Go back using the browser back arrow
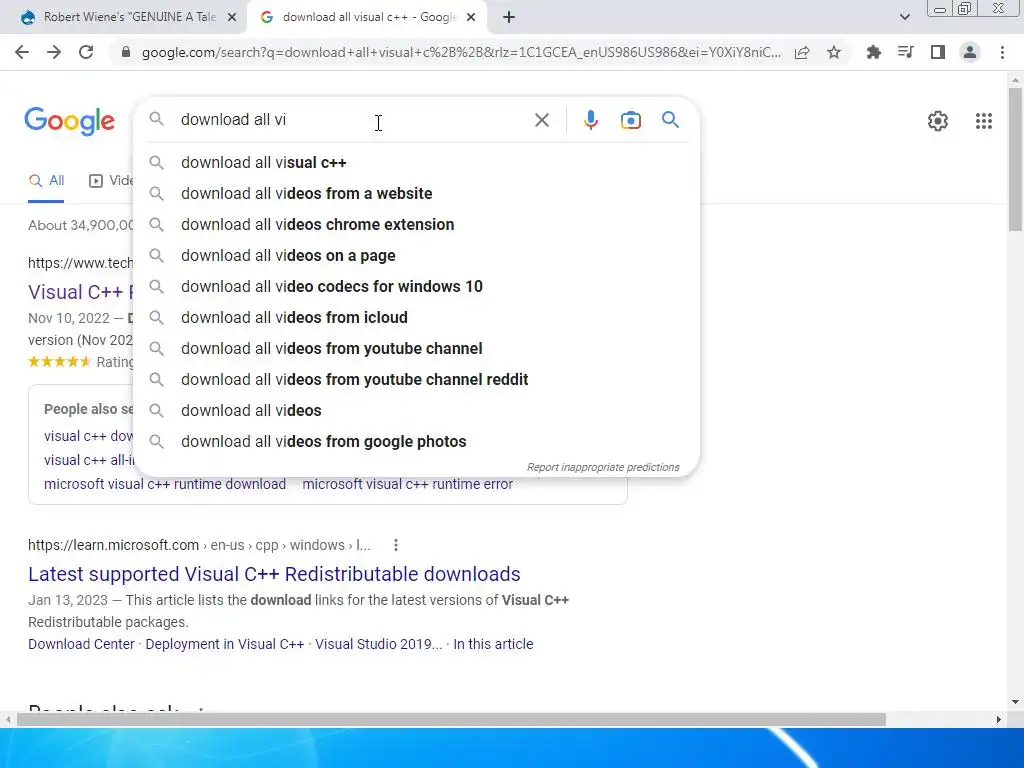The width and height of the screenshot is (1024, 768). [x=22, y=52]
